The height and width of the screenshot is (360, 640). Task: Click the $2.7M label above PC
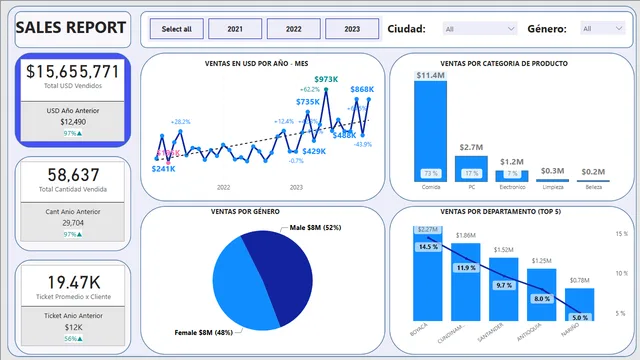click(x=471, y=147)
